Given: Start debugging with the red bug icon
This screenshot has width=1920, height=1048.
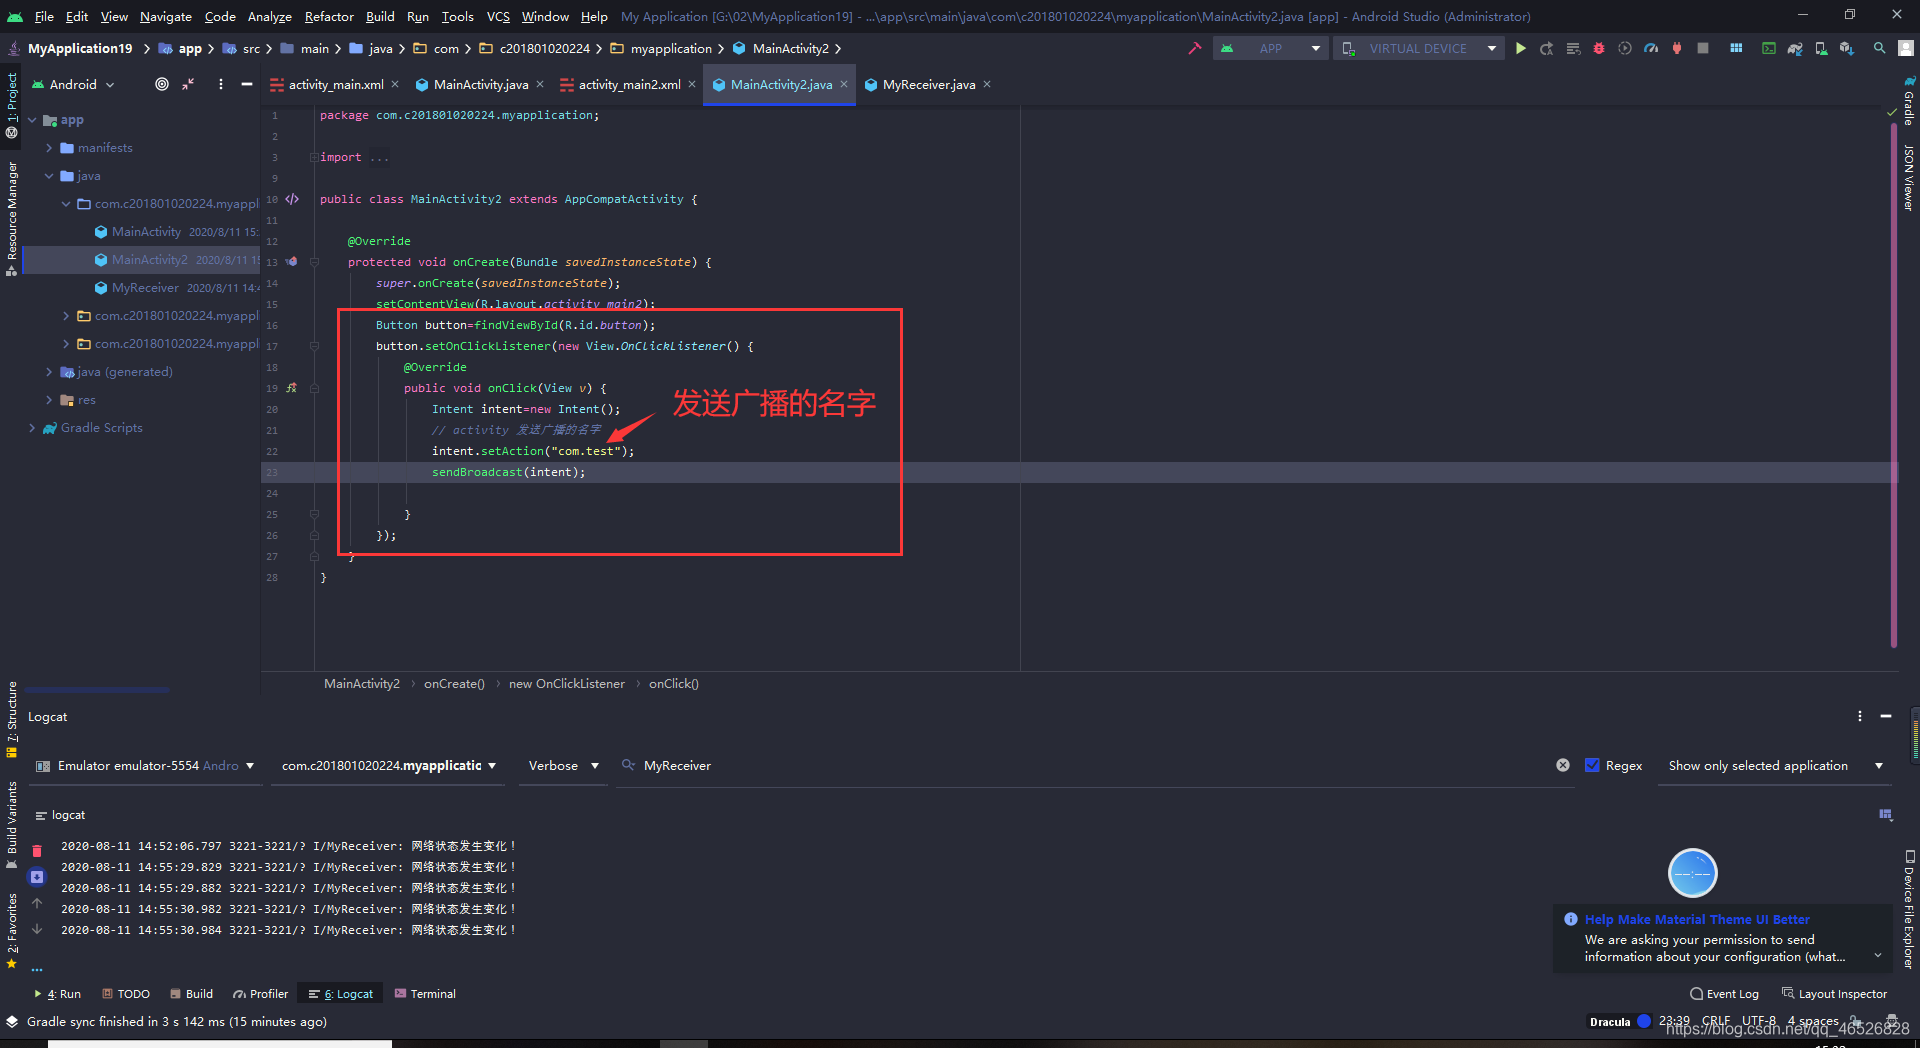Looking at the screenshot, I should [x=1598, y=48].
